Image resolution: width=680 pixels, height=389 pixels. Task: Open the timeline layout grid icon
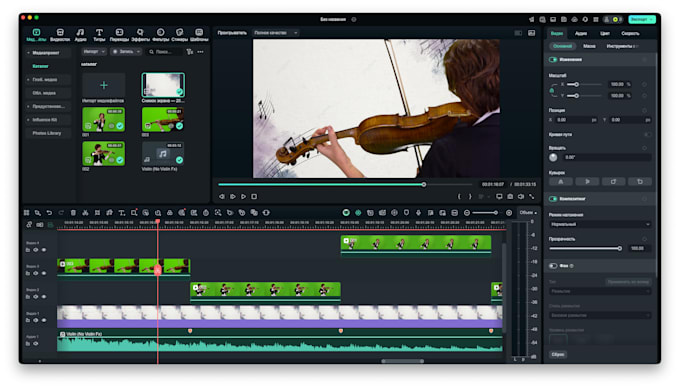(26, 212)
